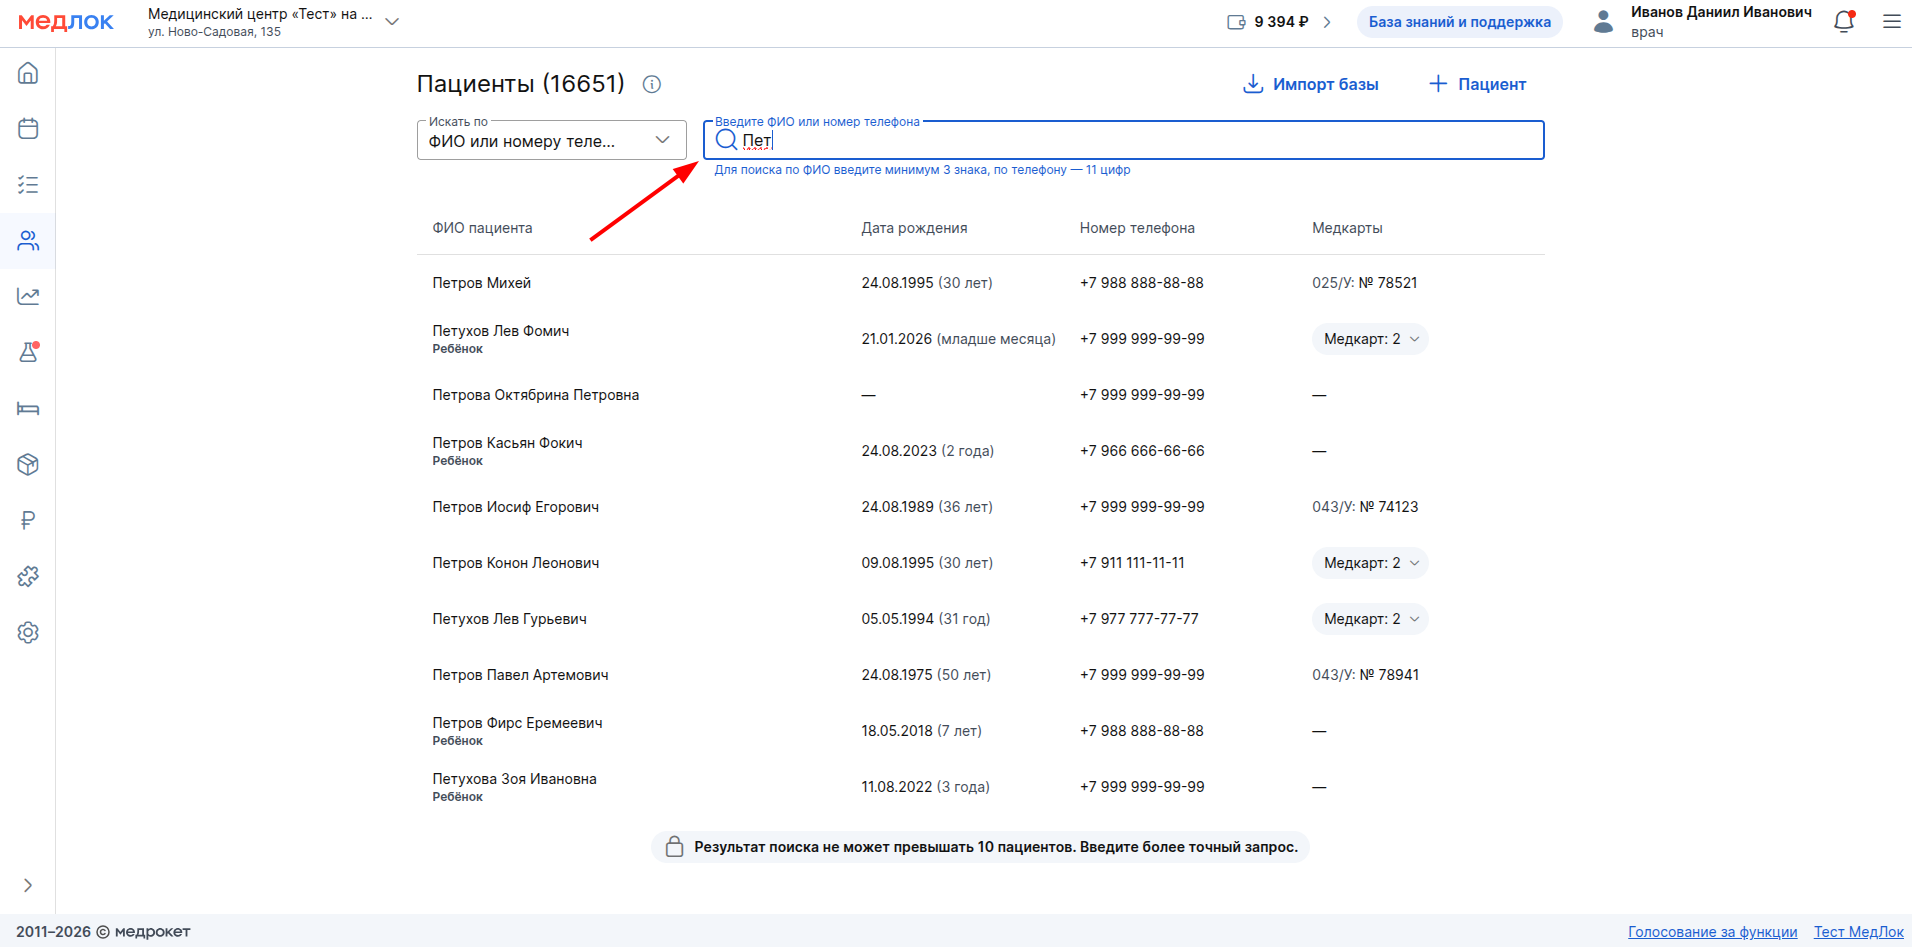Open the puzzle integrations icon in sidebar
The height and width of the screenshot is (947, 1912).
pos(28,576)
